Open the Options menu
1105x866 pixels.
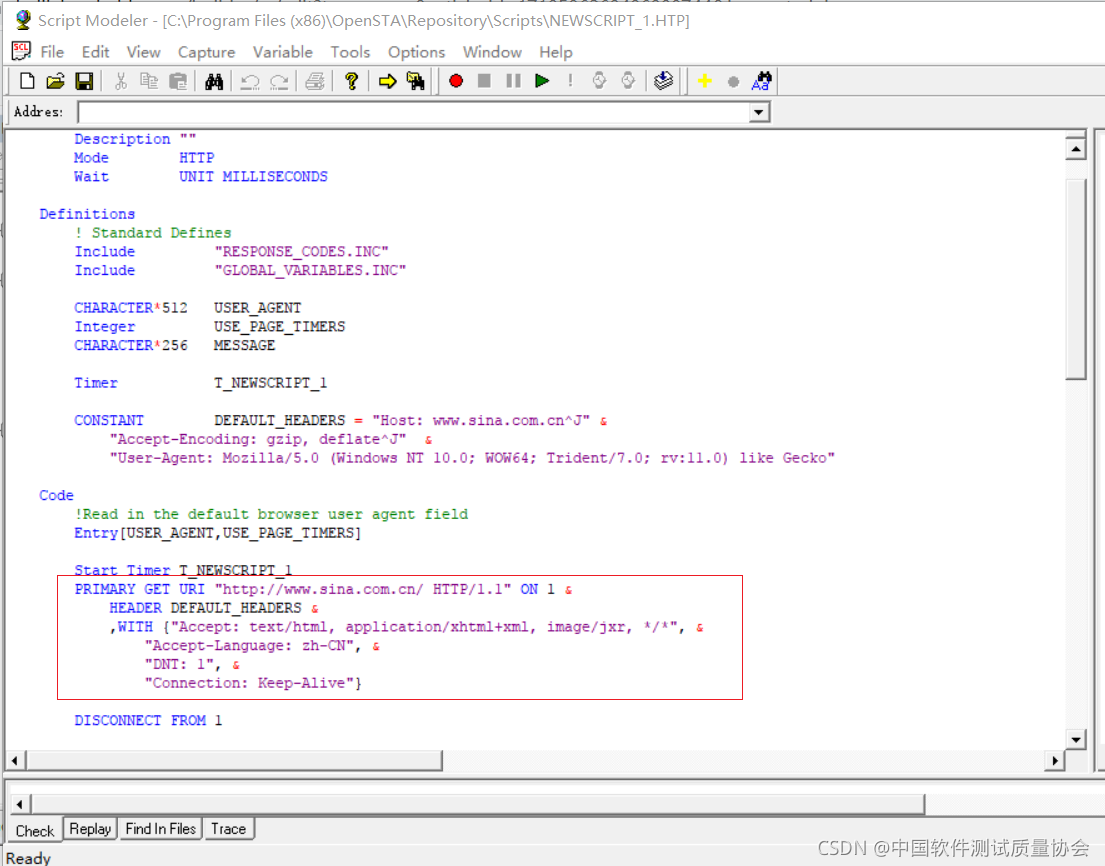point(416,52)
